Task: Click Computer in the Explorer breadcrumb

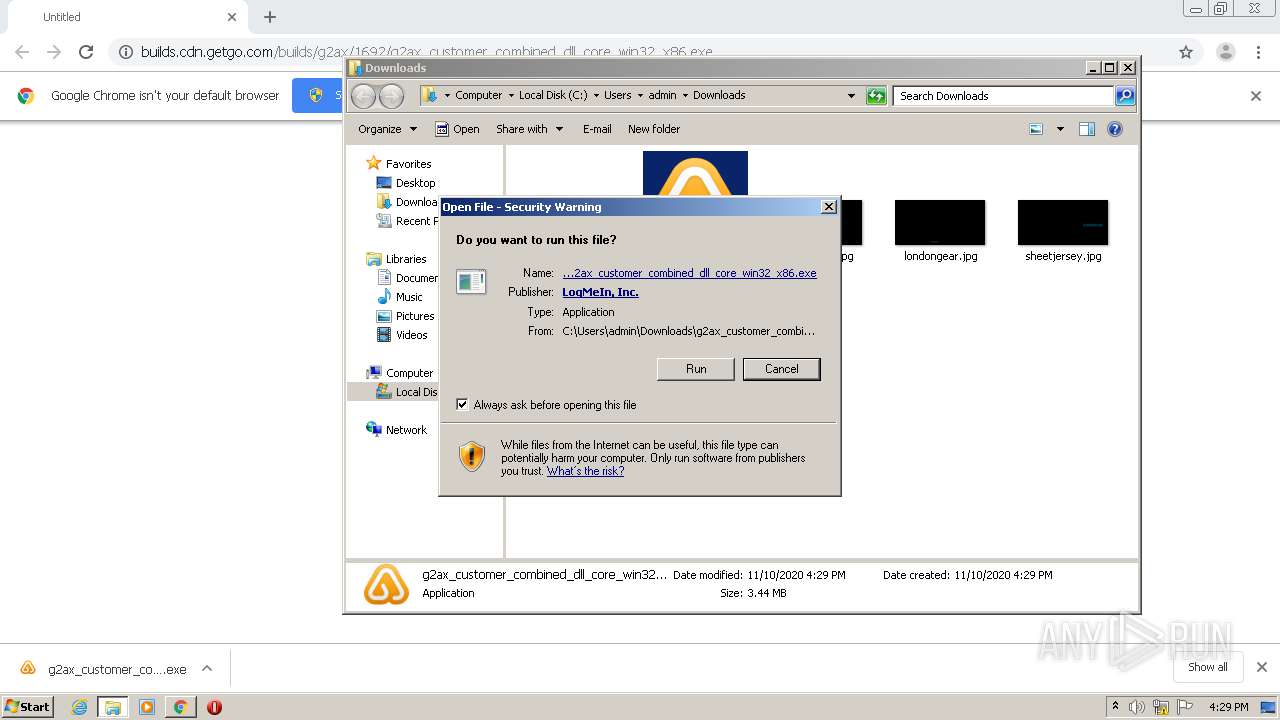Action: (479, 95)
